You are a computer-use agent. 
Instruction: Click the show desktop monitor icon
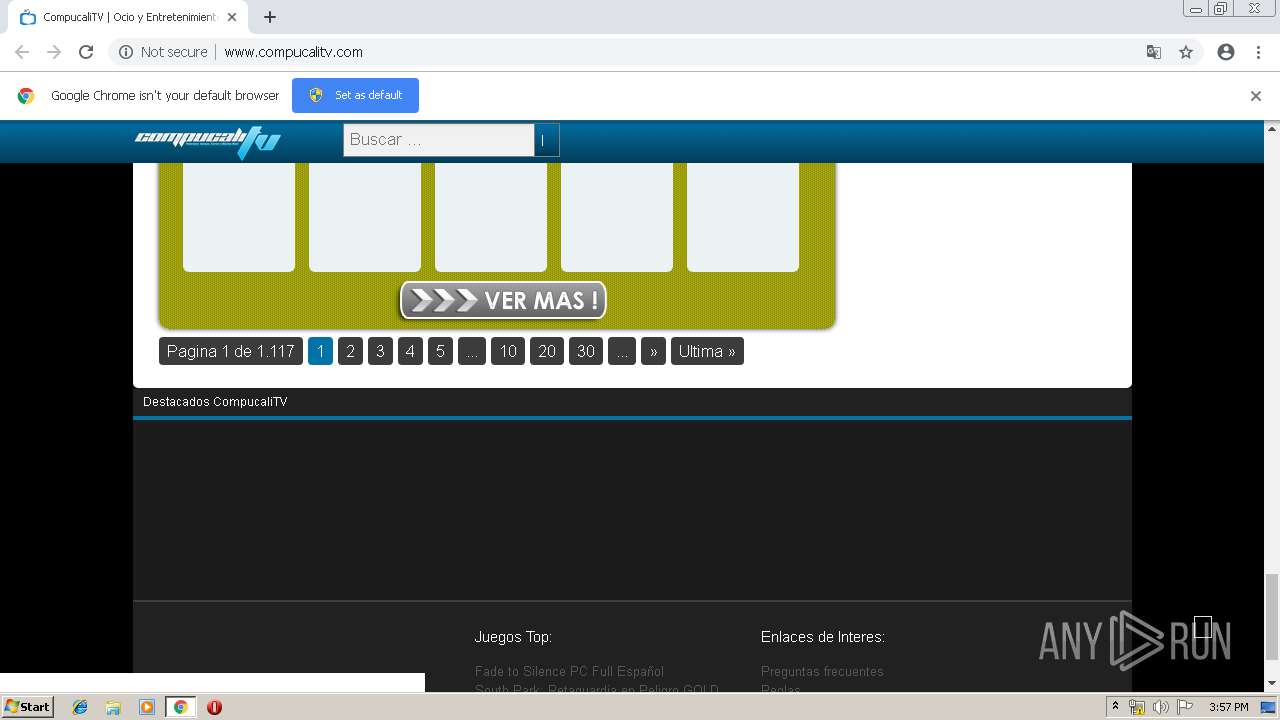coord(1267,707)
